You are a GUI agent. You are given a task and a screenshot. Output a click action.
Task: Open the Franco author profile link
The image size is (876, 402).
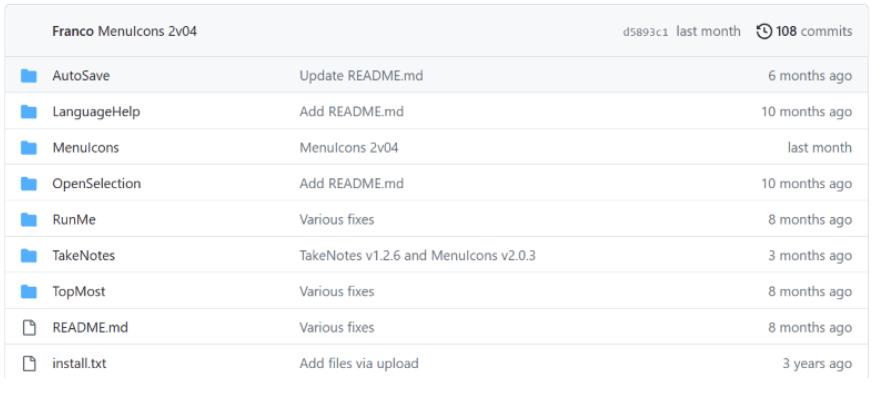tap(73, 31)
